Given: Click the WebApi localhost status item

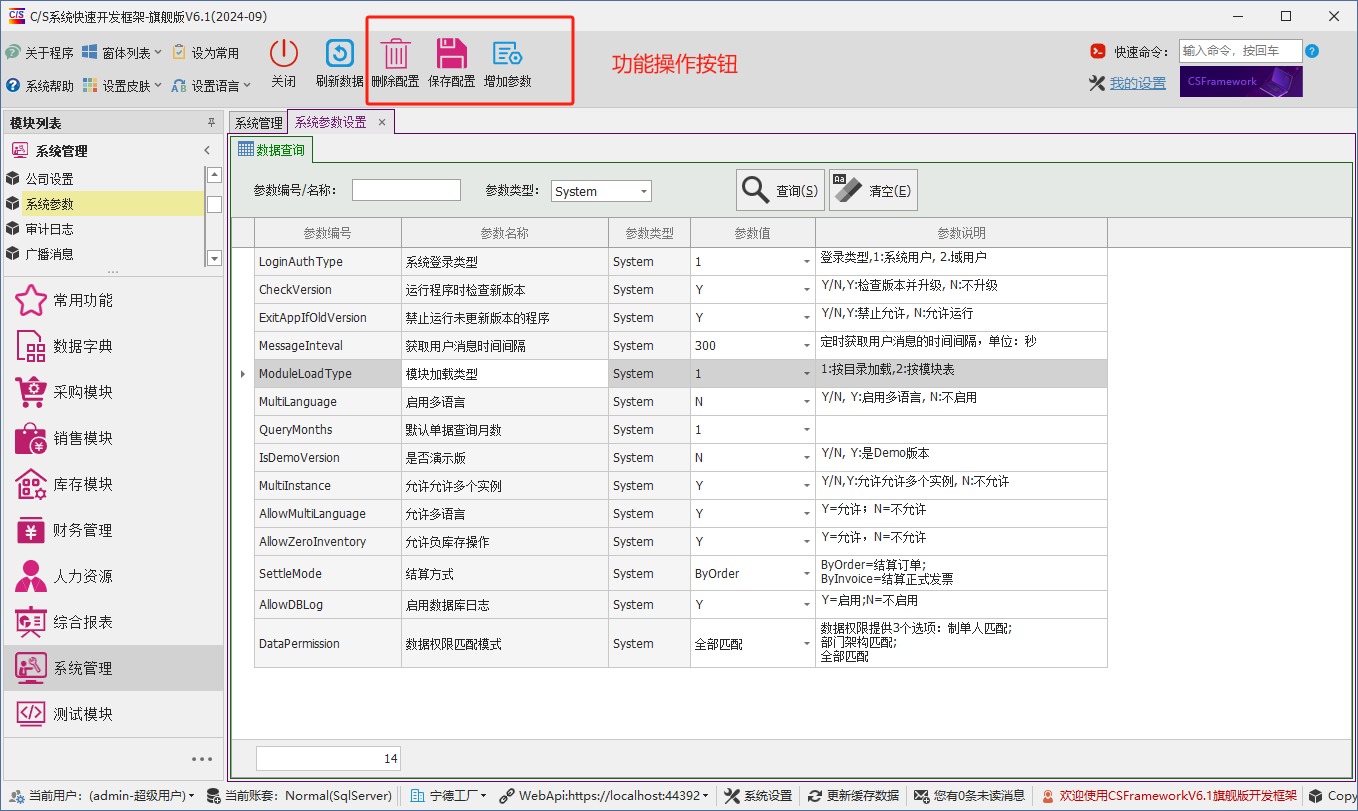Looking at the screenshot, I should 606,796.
